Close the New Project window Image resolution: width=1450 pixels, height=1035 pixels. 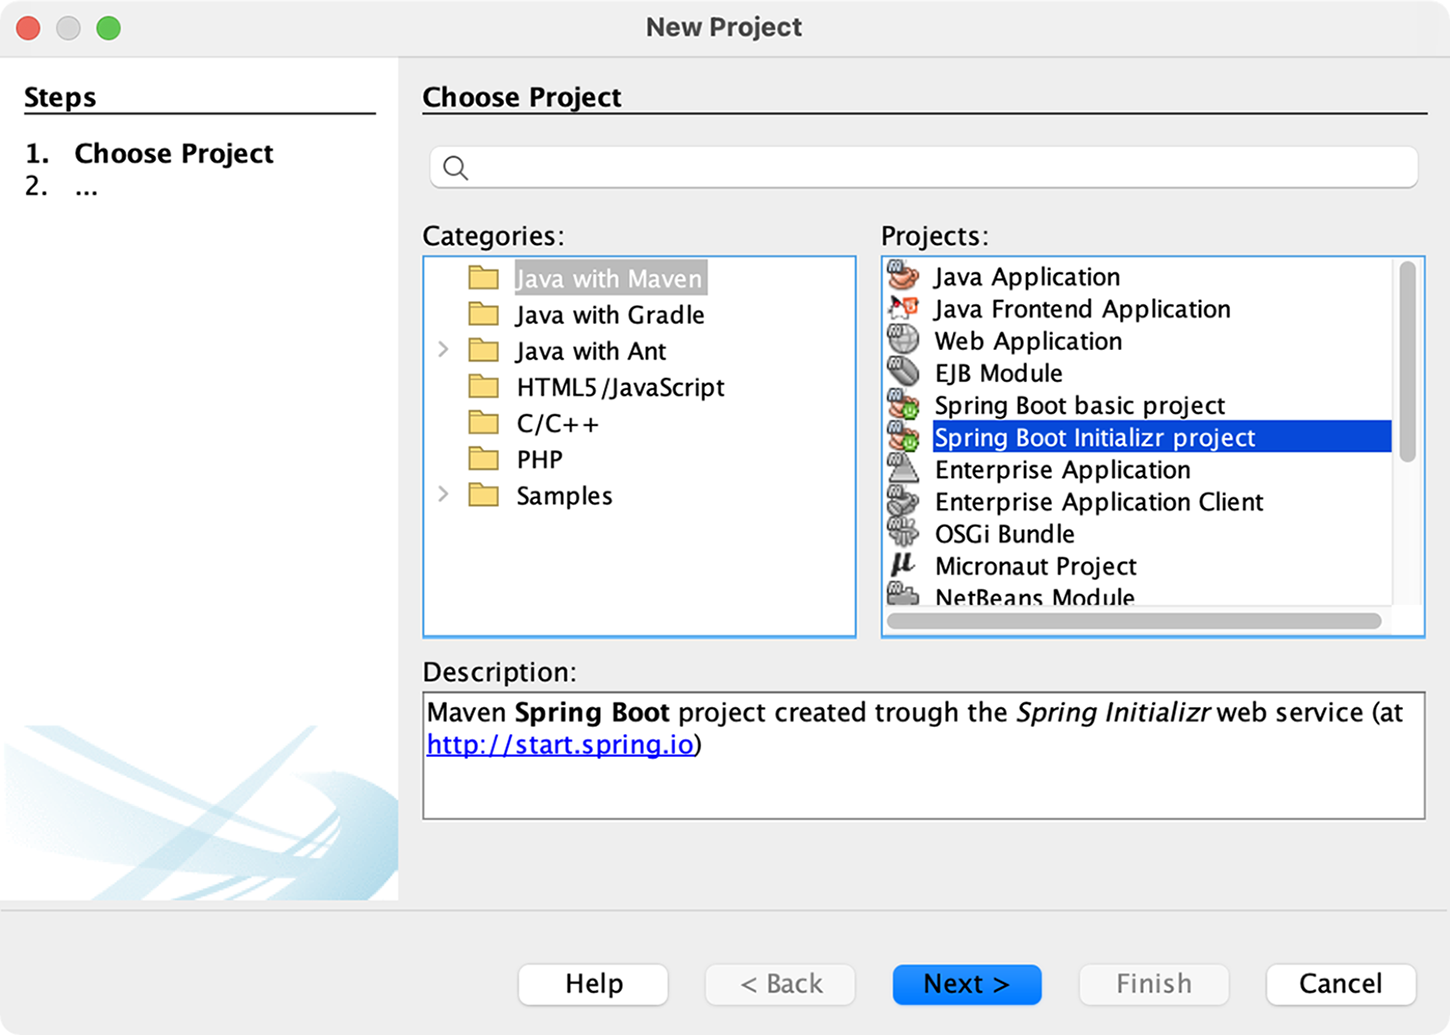point(28,28)
